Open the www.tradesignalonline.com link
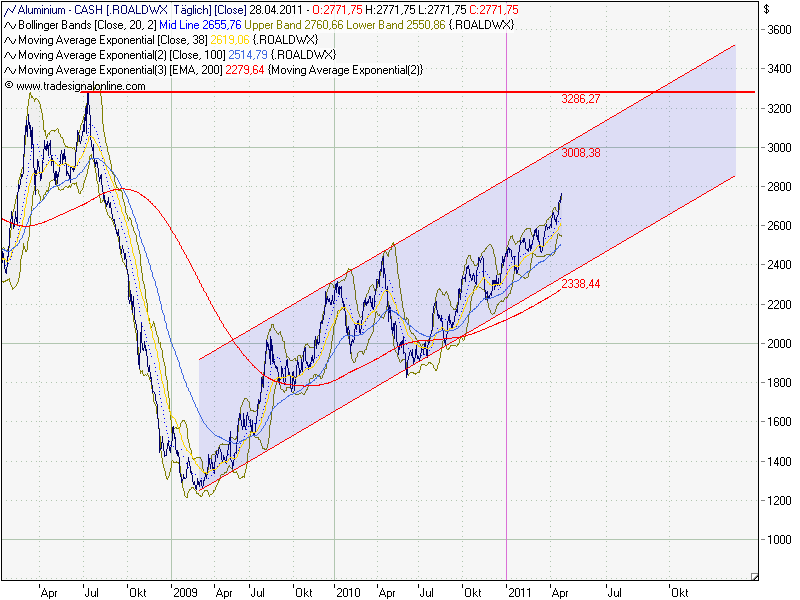Image resolution: width=800 pixels, height=600 pixels. tap(81, 86)
